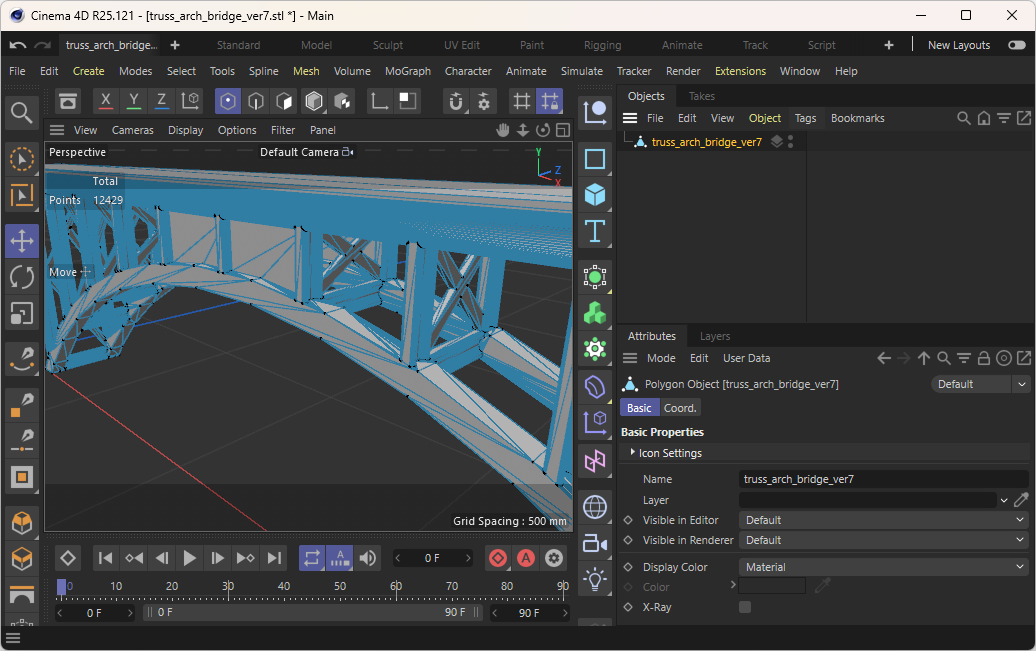Image resolution: width=1036 pixels, height=651 pixels.
Task: Open the Symmetry generator icon
Action: click(595, 460)
